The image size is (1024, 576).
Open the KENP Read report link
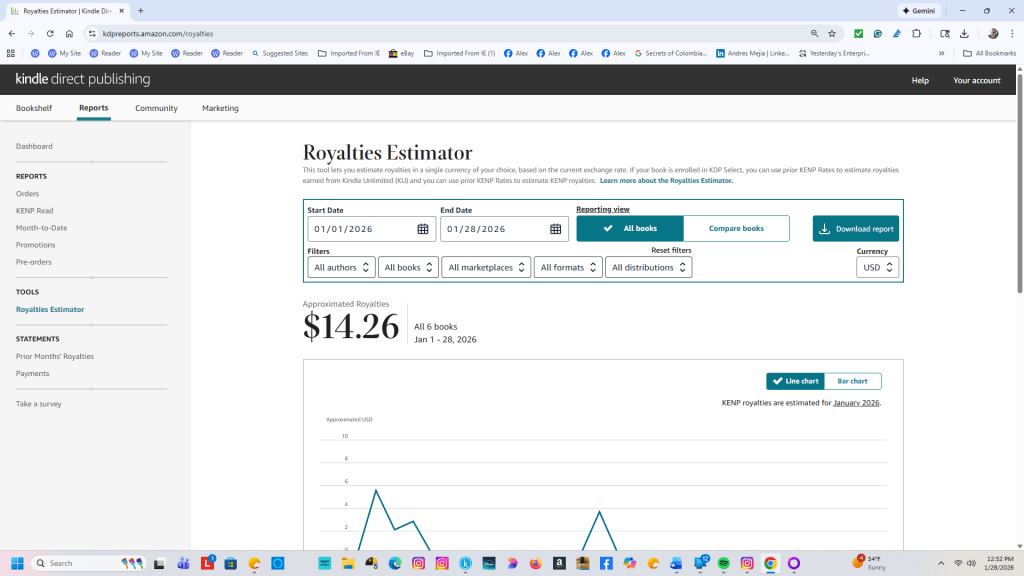point(35,211)
